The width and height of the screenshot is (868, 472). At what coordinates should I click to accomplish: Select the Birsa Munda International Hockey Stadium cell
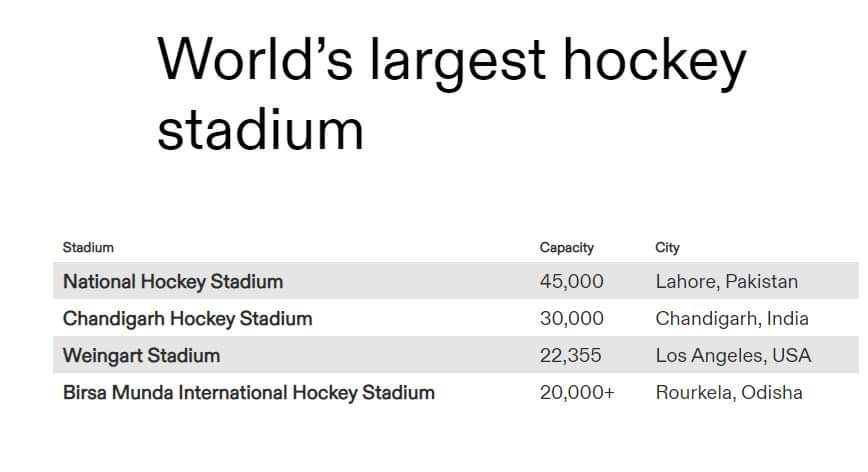(x=248, y=392)
